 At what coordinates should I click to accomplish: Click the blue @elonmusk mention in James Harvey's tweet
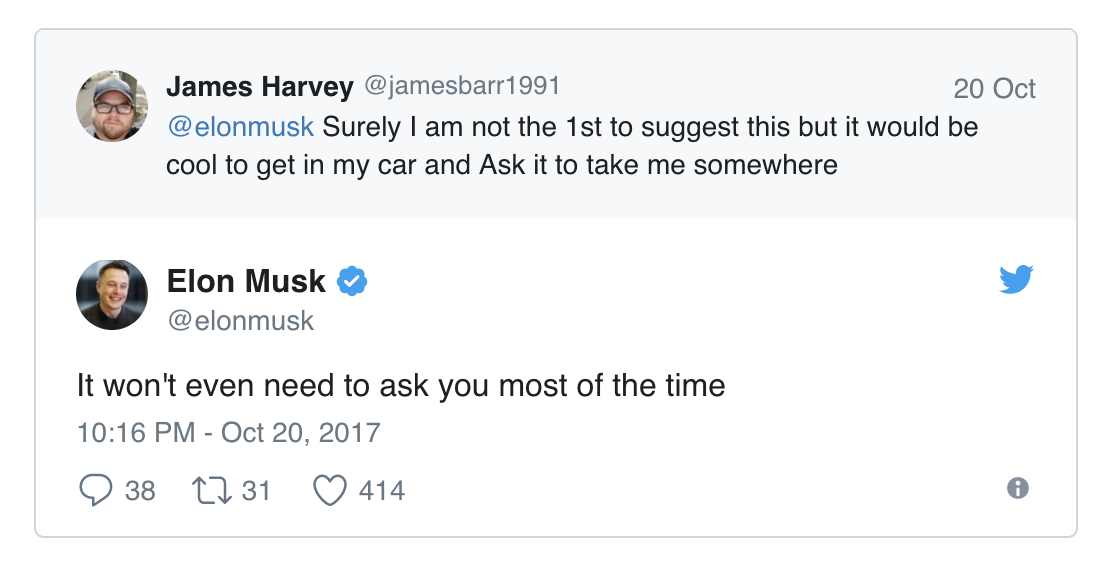click(240, 127)
